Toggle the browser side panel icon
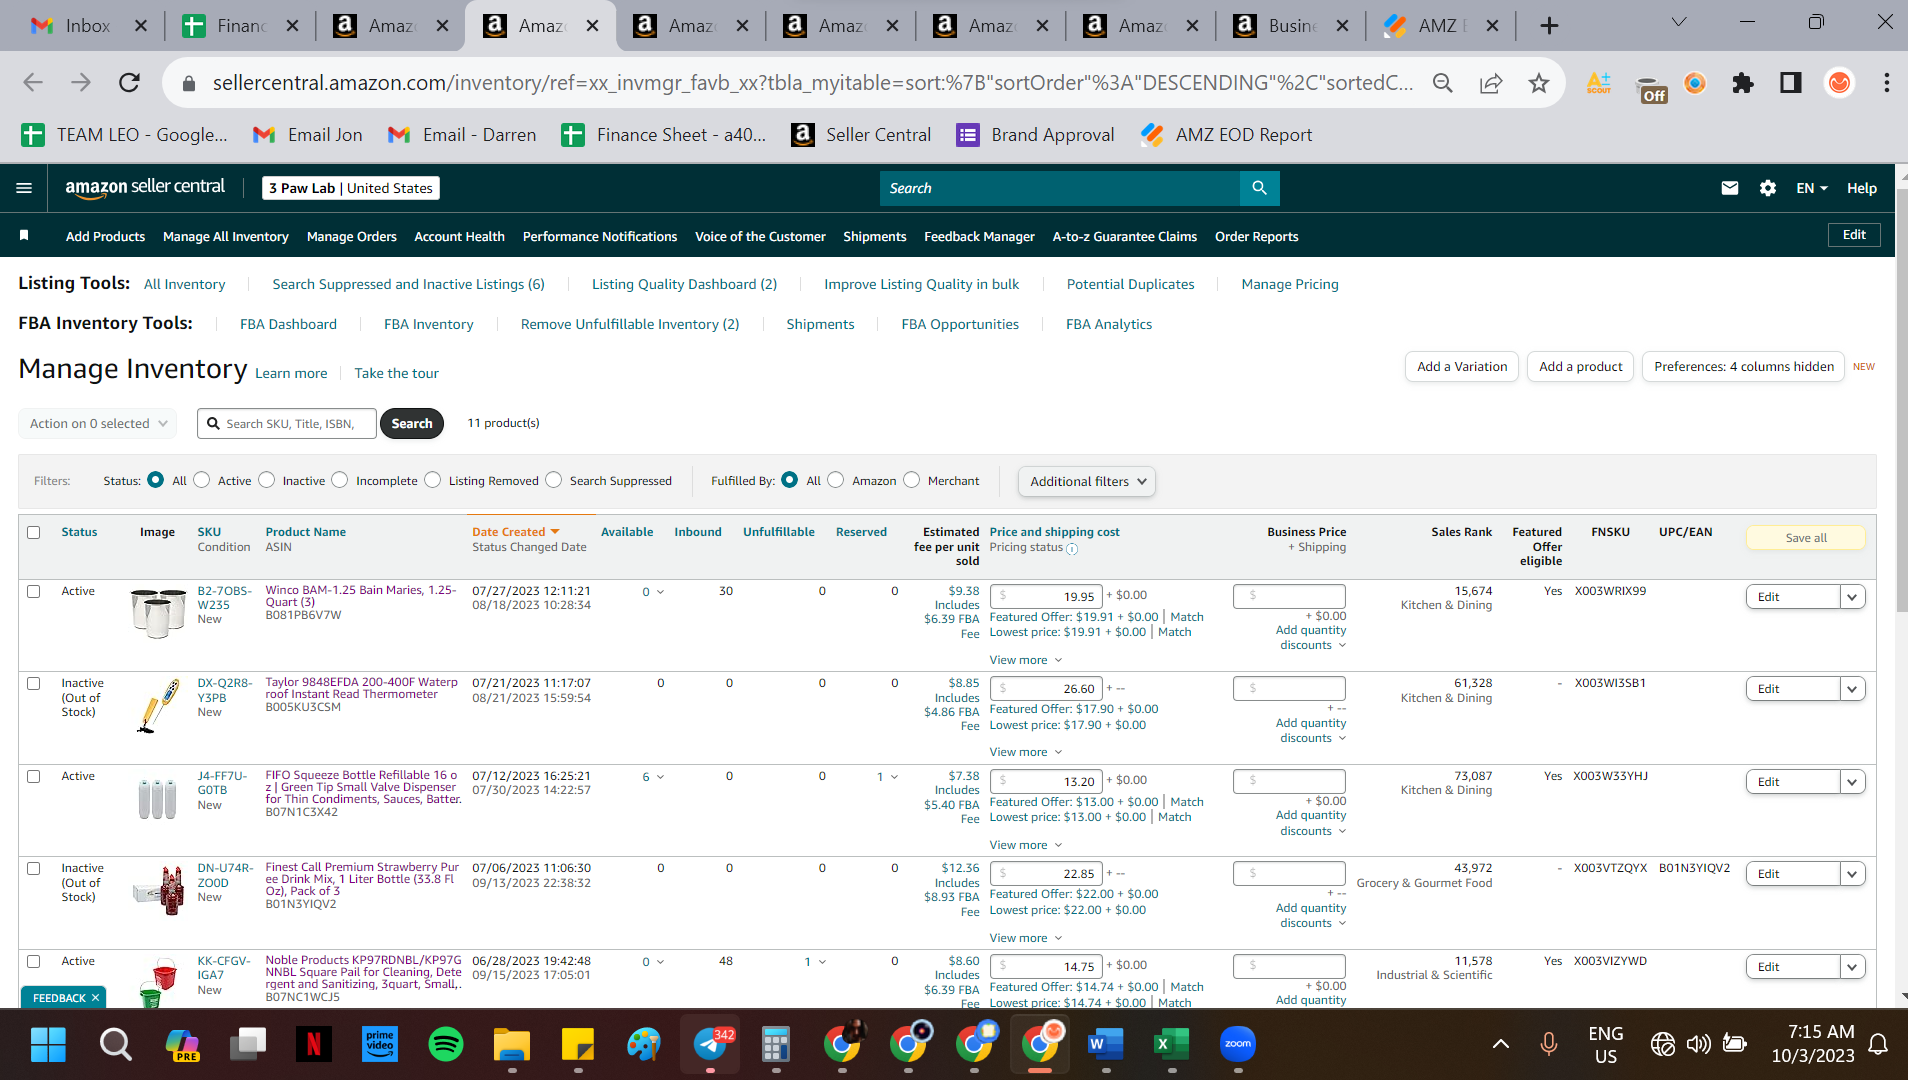Image resolution: width=1908 pixels, height=1080 pixels. [x=1791, y=83]
